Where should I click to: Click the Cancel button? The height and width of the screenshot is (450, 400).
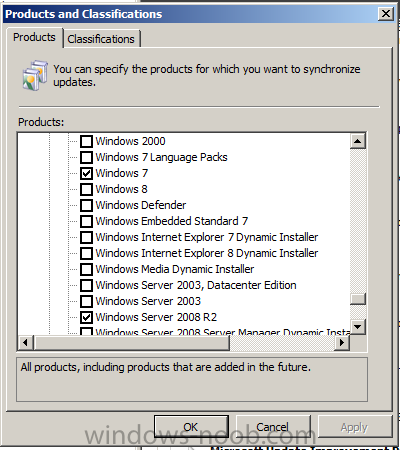pyautogui.click(x=273, y=427)
